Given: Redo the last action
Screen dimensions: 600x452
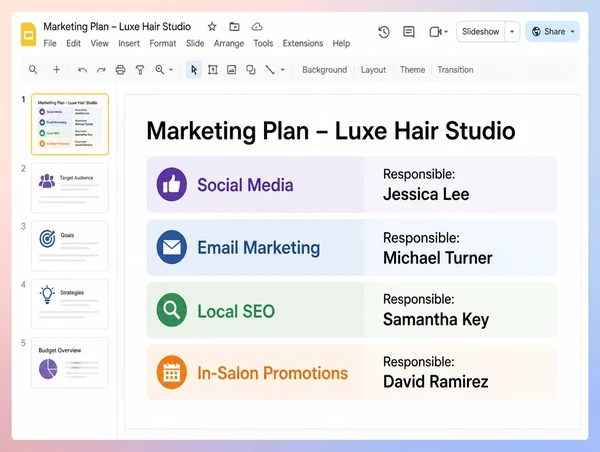Looking at the screenshot, I should [101, 70].
